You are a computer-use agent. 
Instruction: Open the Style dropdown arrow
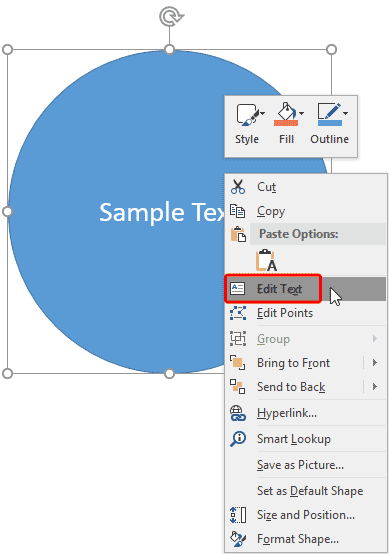[263, 113]
